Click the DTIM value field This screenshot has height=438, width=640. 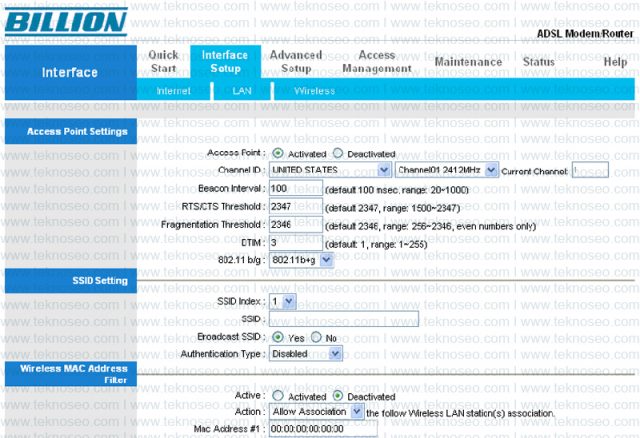tap(296, 242)
